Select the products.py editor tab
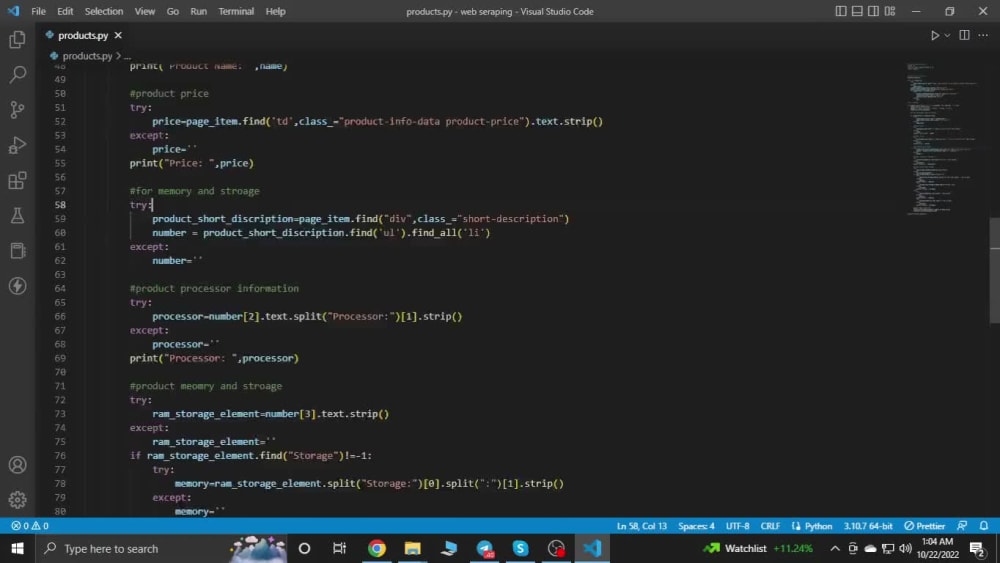 pyautogui.click(x=83, y=36)
